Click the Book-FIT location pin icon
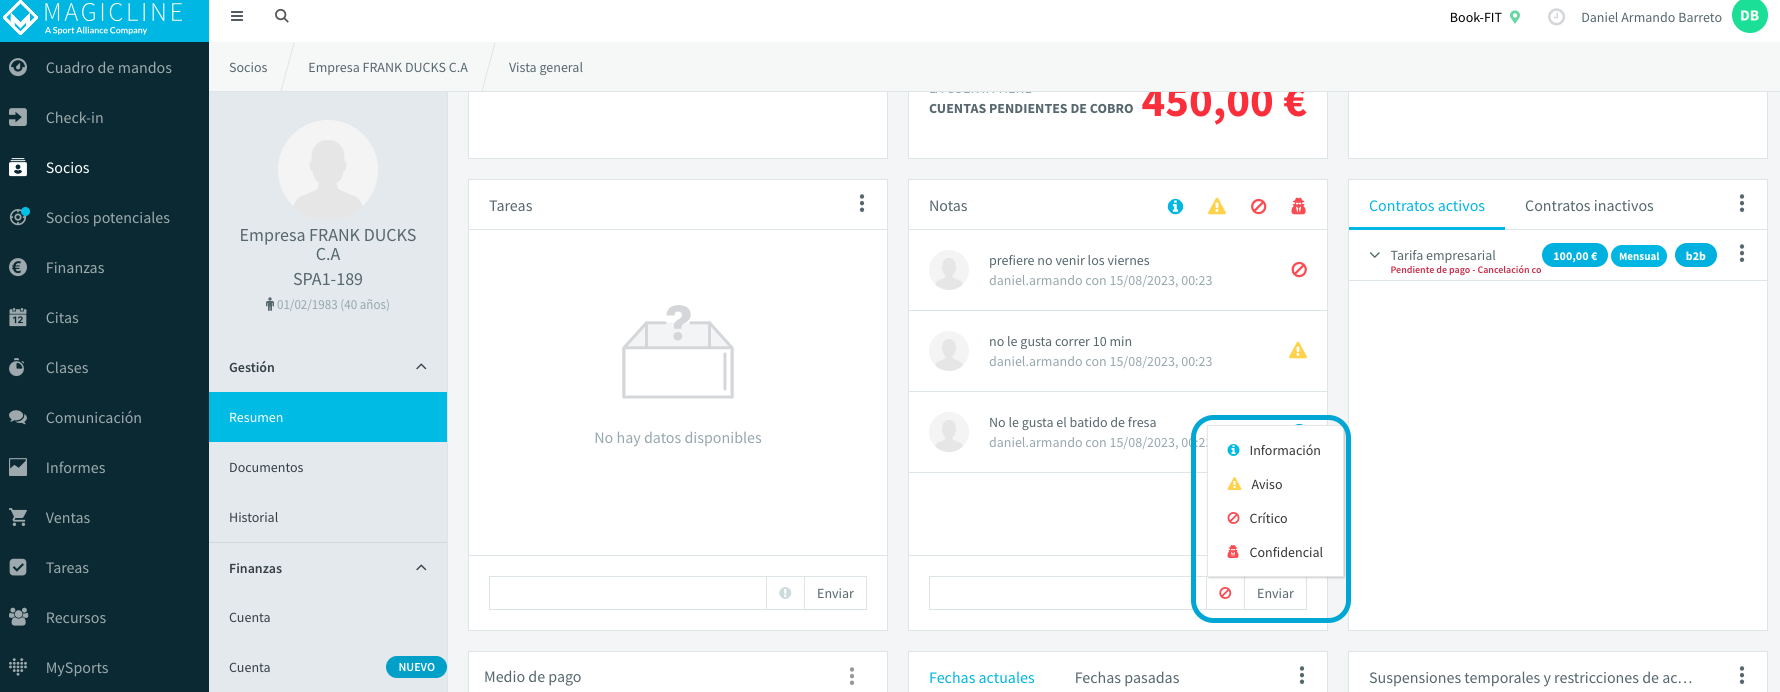The height and width of the screenshot is (692, 1780). 1515,17
